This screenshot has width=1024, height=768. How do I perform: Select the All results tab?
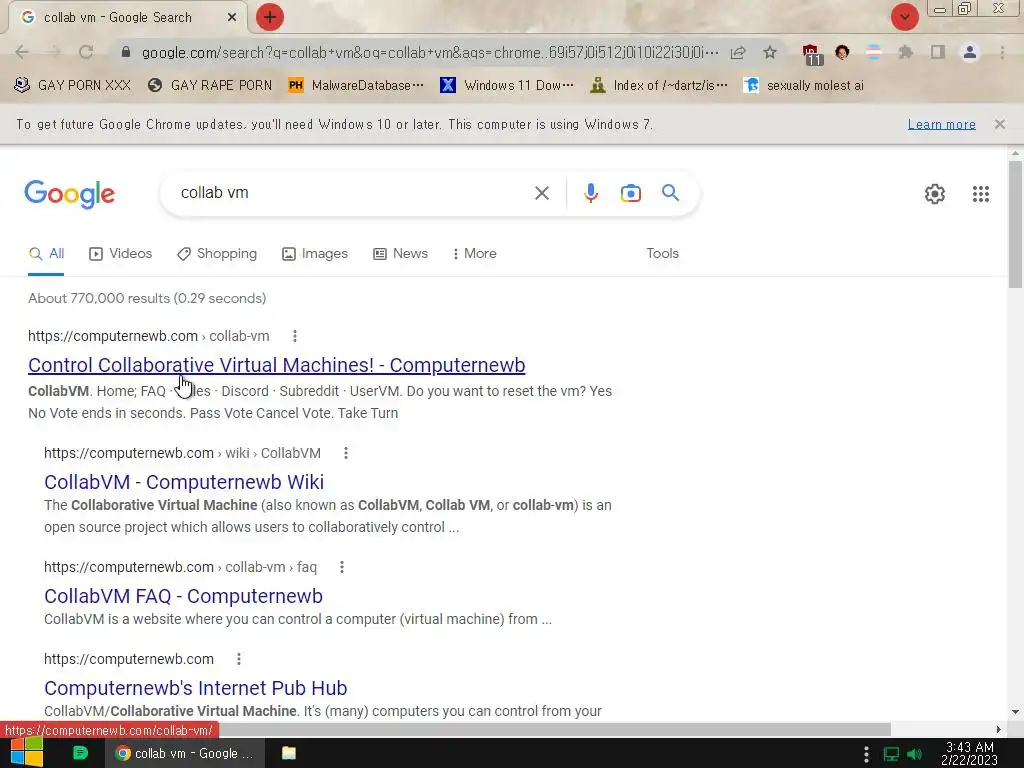pyautogui.click(x=46, y=253)
